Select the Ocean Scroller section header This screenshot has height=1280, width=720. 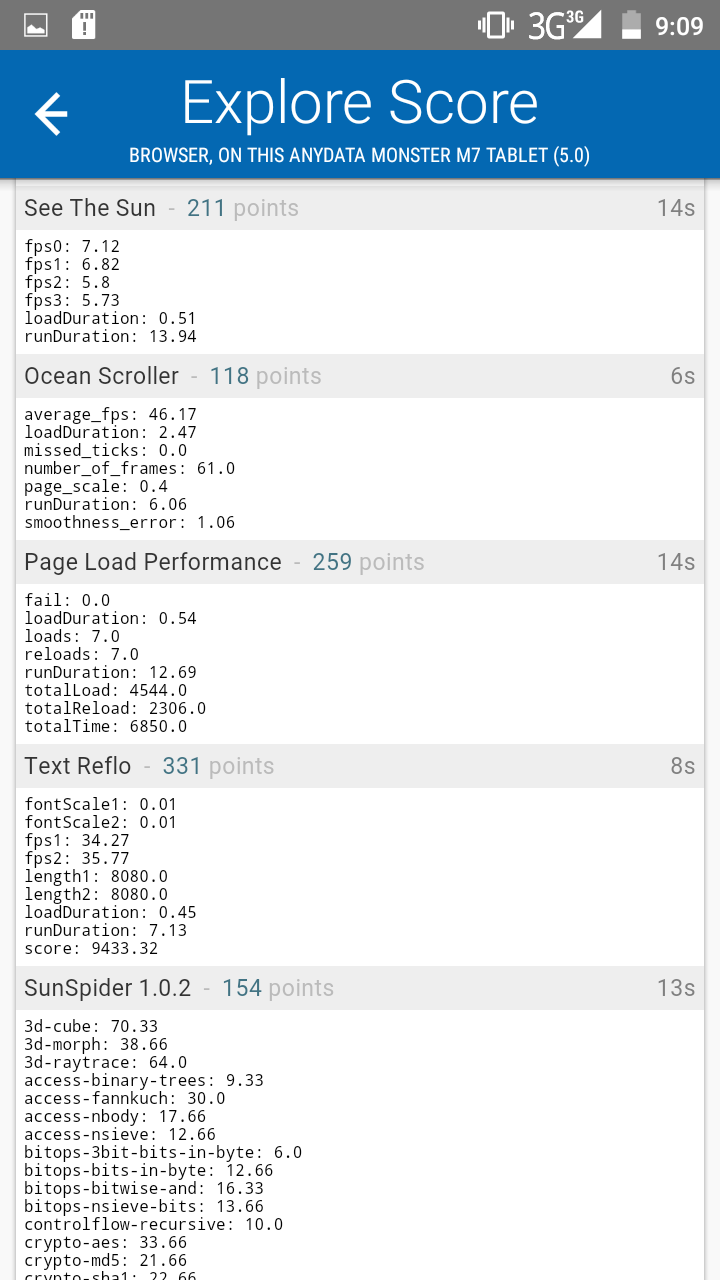101,376
